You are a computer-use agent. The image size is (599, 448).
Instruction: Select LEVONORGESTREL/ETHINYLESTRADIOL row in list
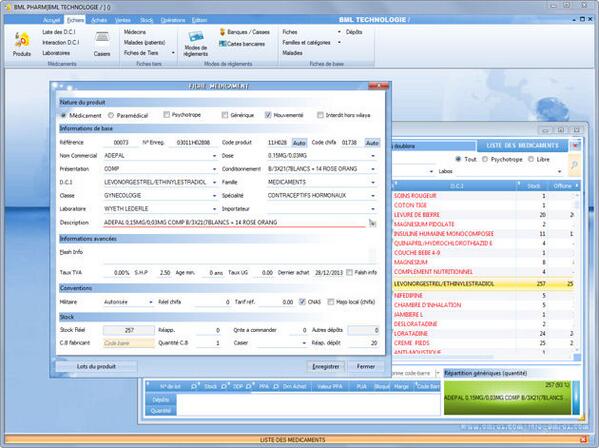(x=484, y=284)
